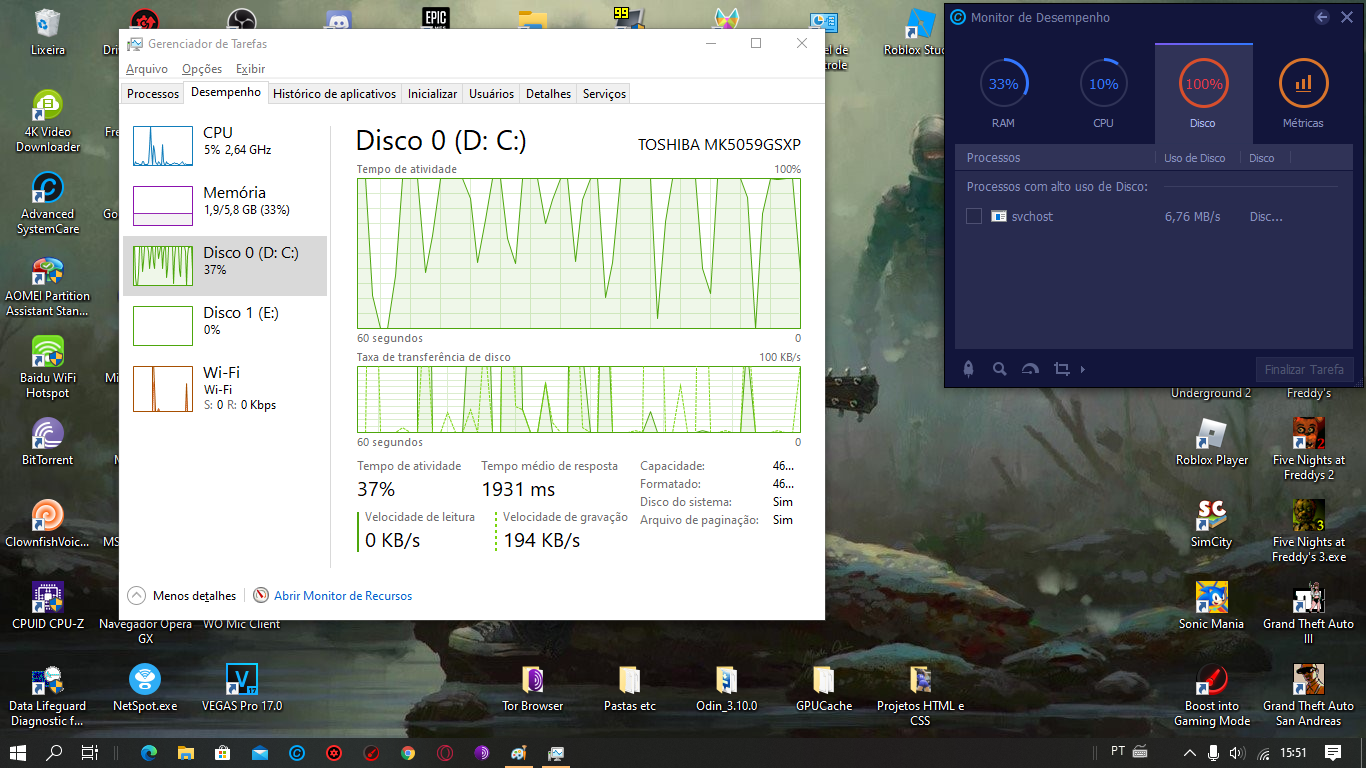1366x768 pixels.
Task: Open Lixeira desktop icon
Action: point(47,30)
